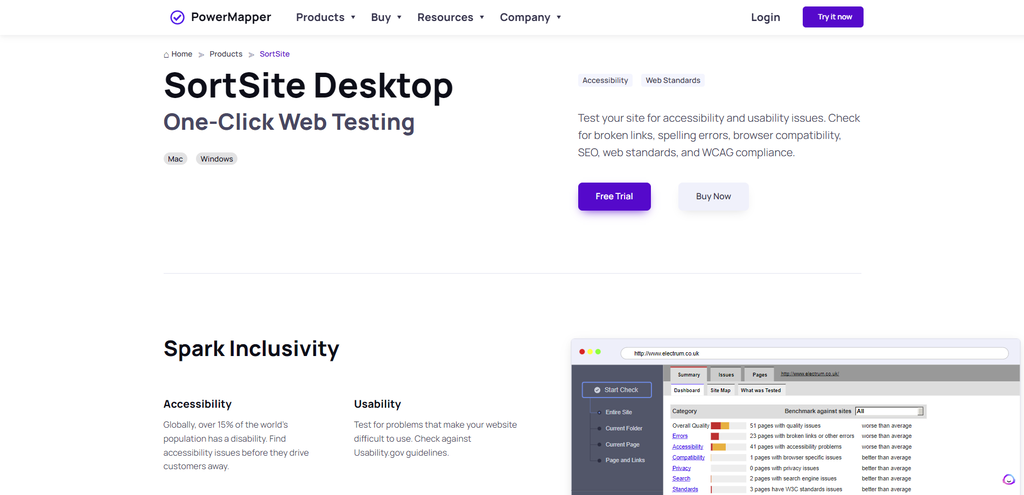Switch to the Summary tab
The width and height of the screenshot is (1024, 495).
tap(688, 375)
